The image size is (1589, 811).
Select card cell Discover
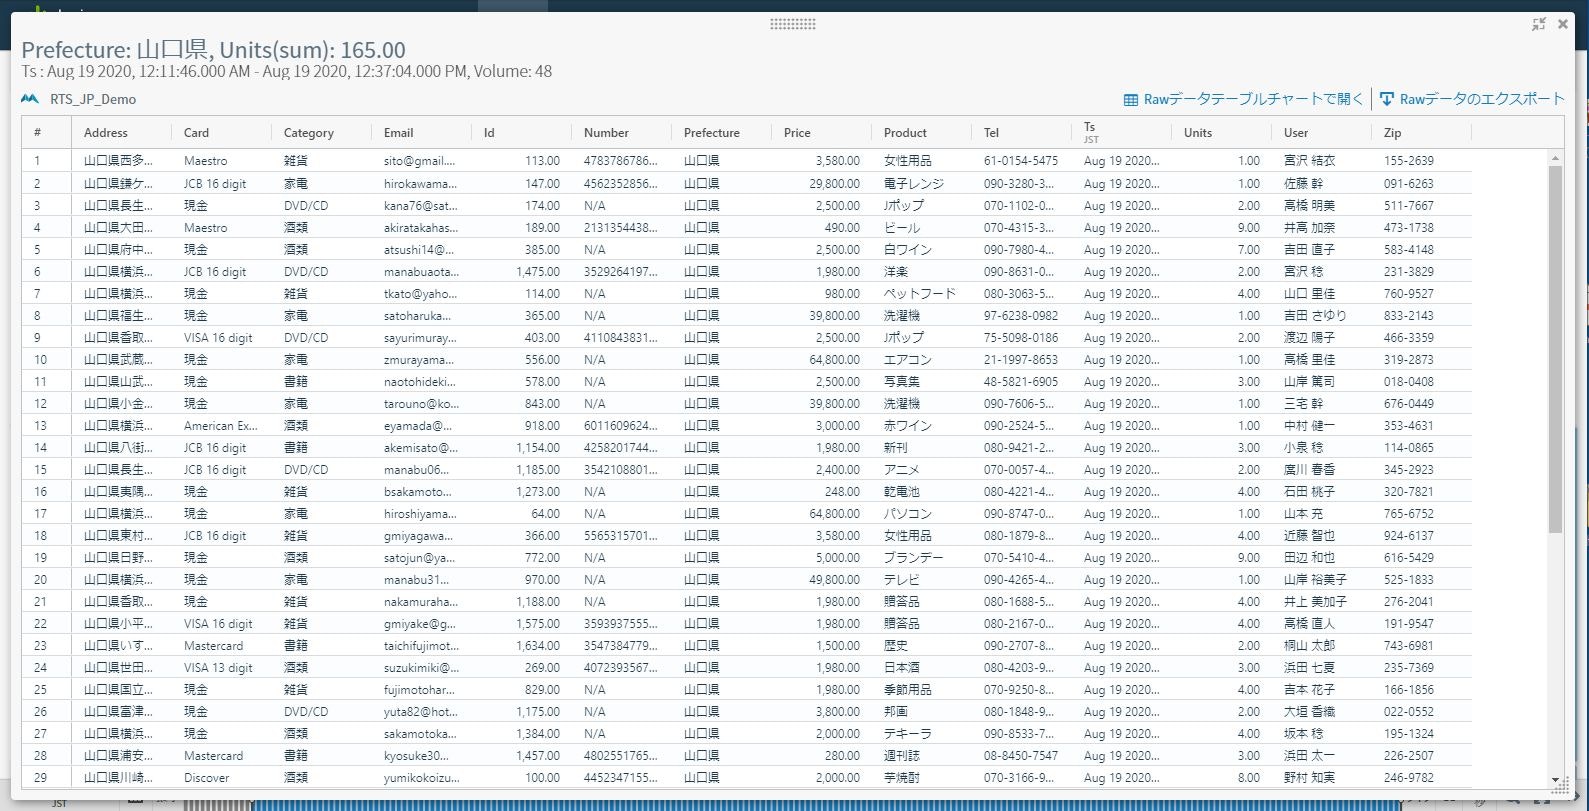206,777
